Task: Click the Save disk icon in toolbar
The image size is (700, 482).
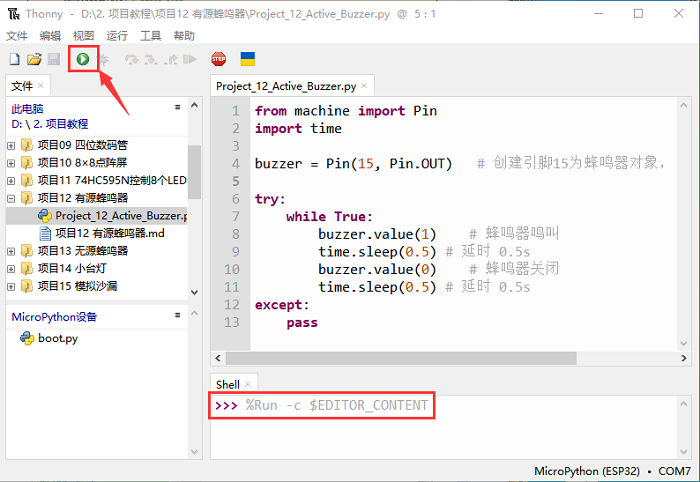Action: pyautogui.click(x=54, y=60)
